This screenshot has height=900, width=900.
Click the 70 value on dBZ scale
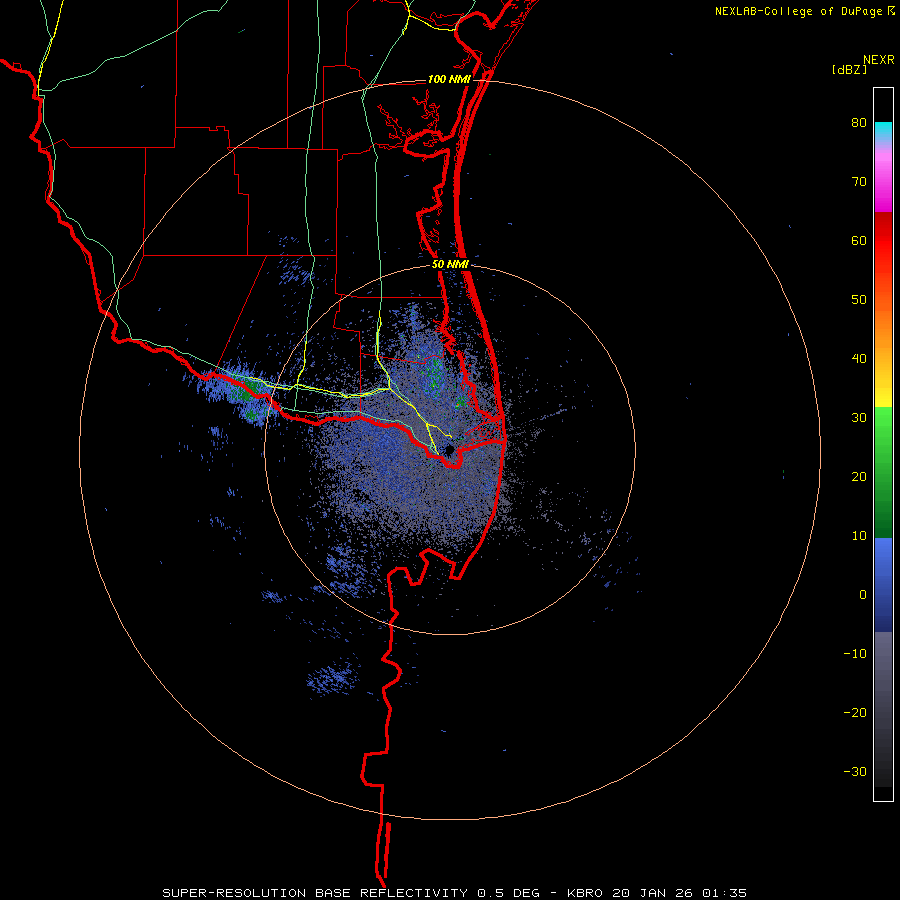[x=859, y=182]
